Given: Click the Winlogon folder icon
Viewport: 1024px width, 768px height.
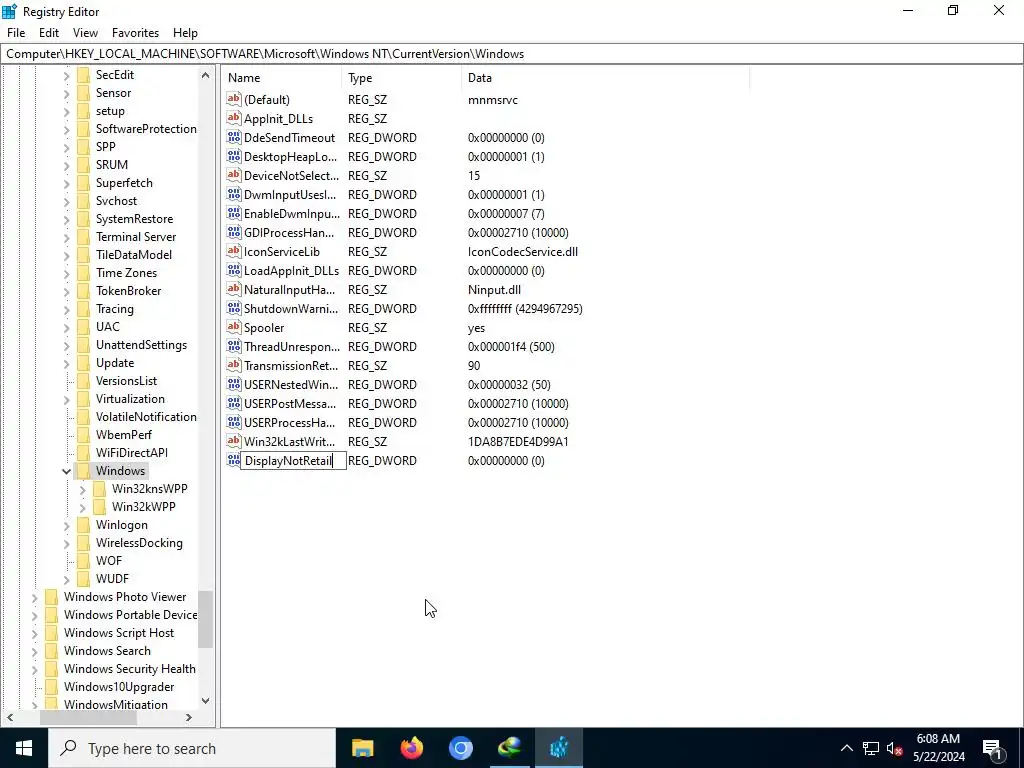Looking at the screenshot, I should [83, 525].
